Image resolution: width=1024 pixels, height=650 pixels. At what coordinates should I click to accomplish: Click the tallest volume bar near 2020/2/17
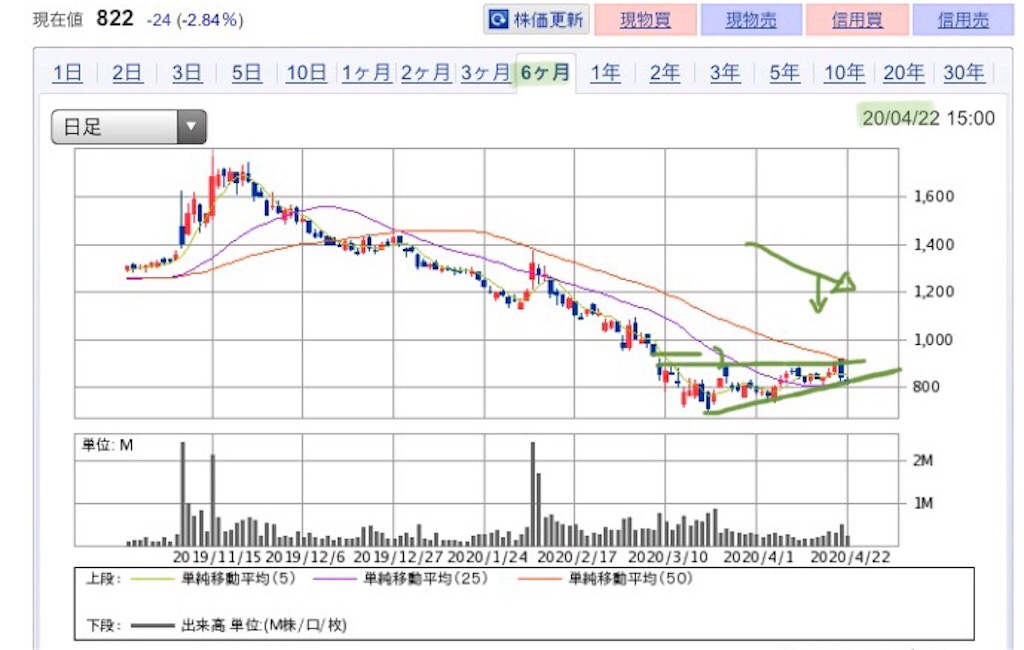click(533, 494)
